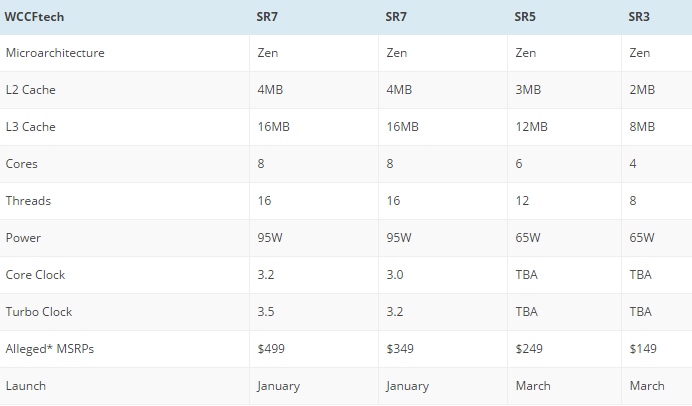The height and width of the screenshot is (406, 692).
Task: Select the SR5 column header
Action: pyautogui.click(x=525, y=16)
